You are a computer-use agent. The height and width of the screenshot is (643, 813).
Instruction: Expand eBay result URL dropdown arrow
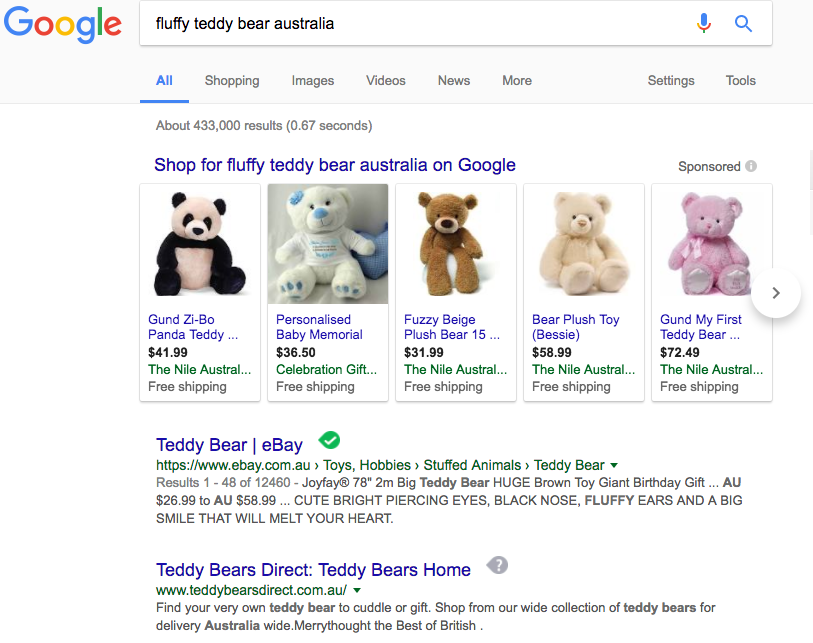pos(614,465)
